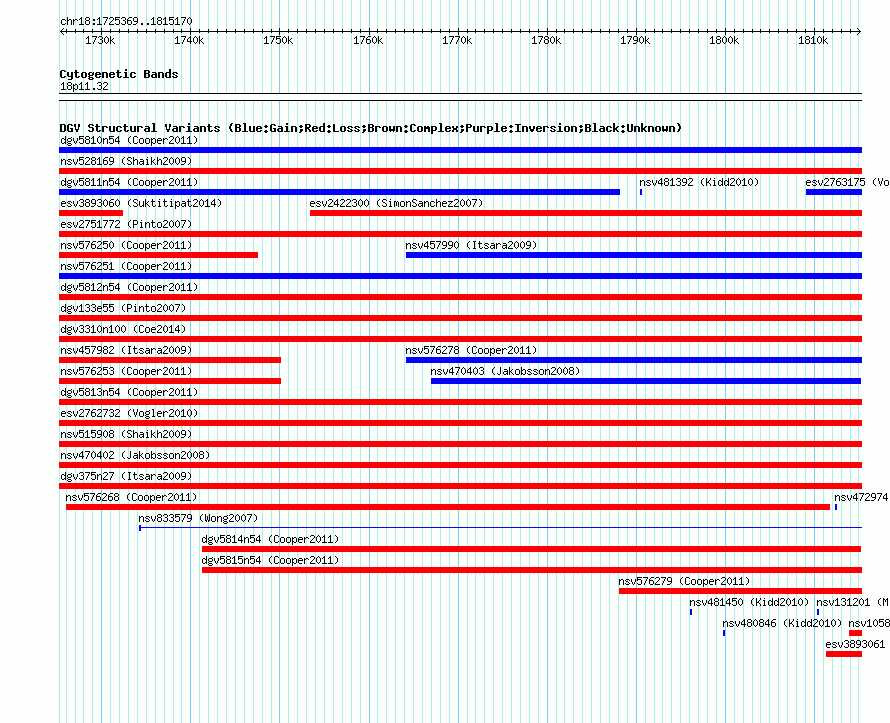Select the nsv131201 variant label
This screenshot has height=723, width=890.
coord(853,602)
